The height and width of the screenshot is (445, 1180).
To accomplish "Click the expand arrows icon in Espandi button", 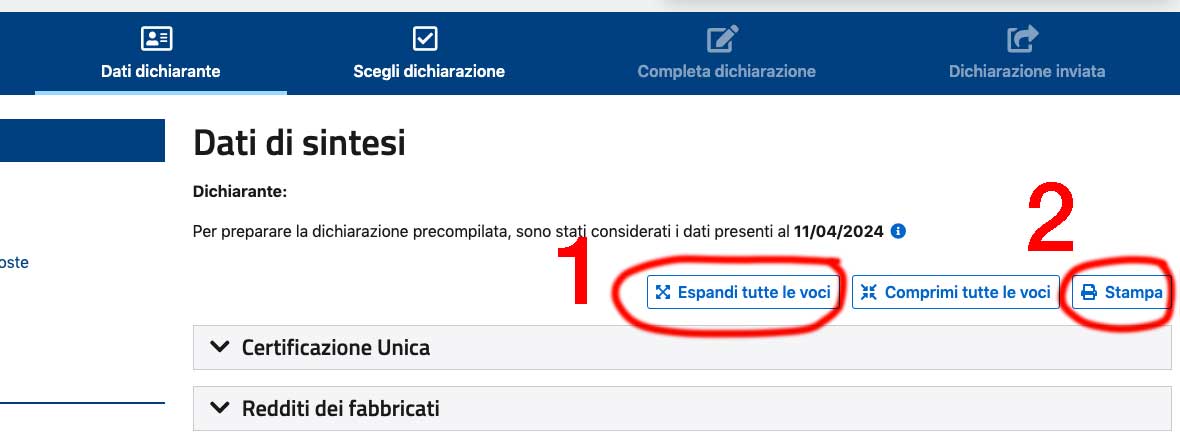I will coord(662,292).
